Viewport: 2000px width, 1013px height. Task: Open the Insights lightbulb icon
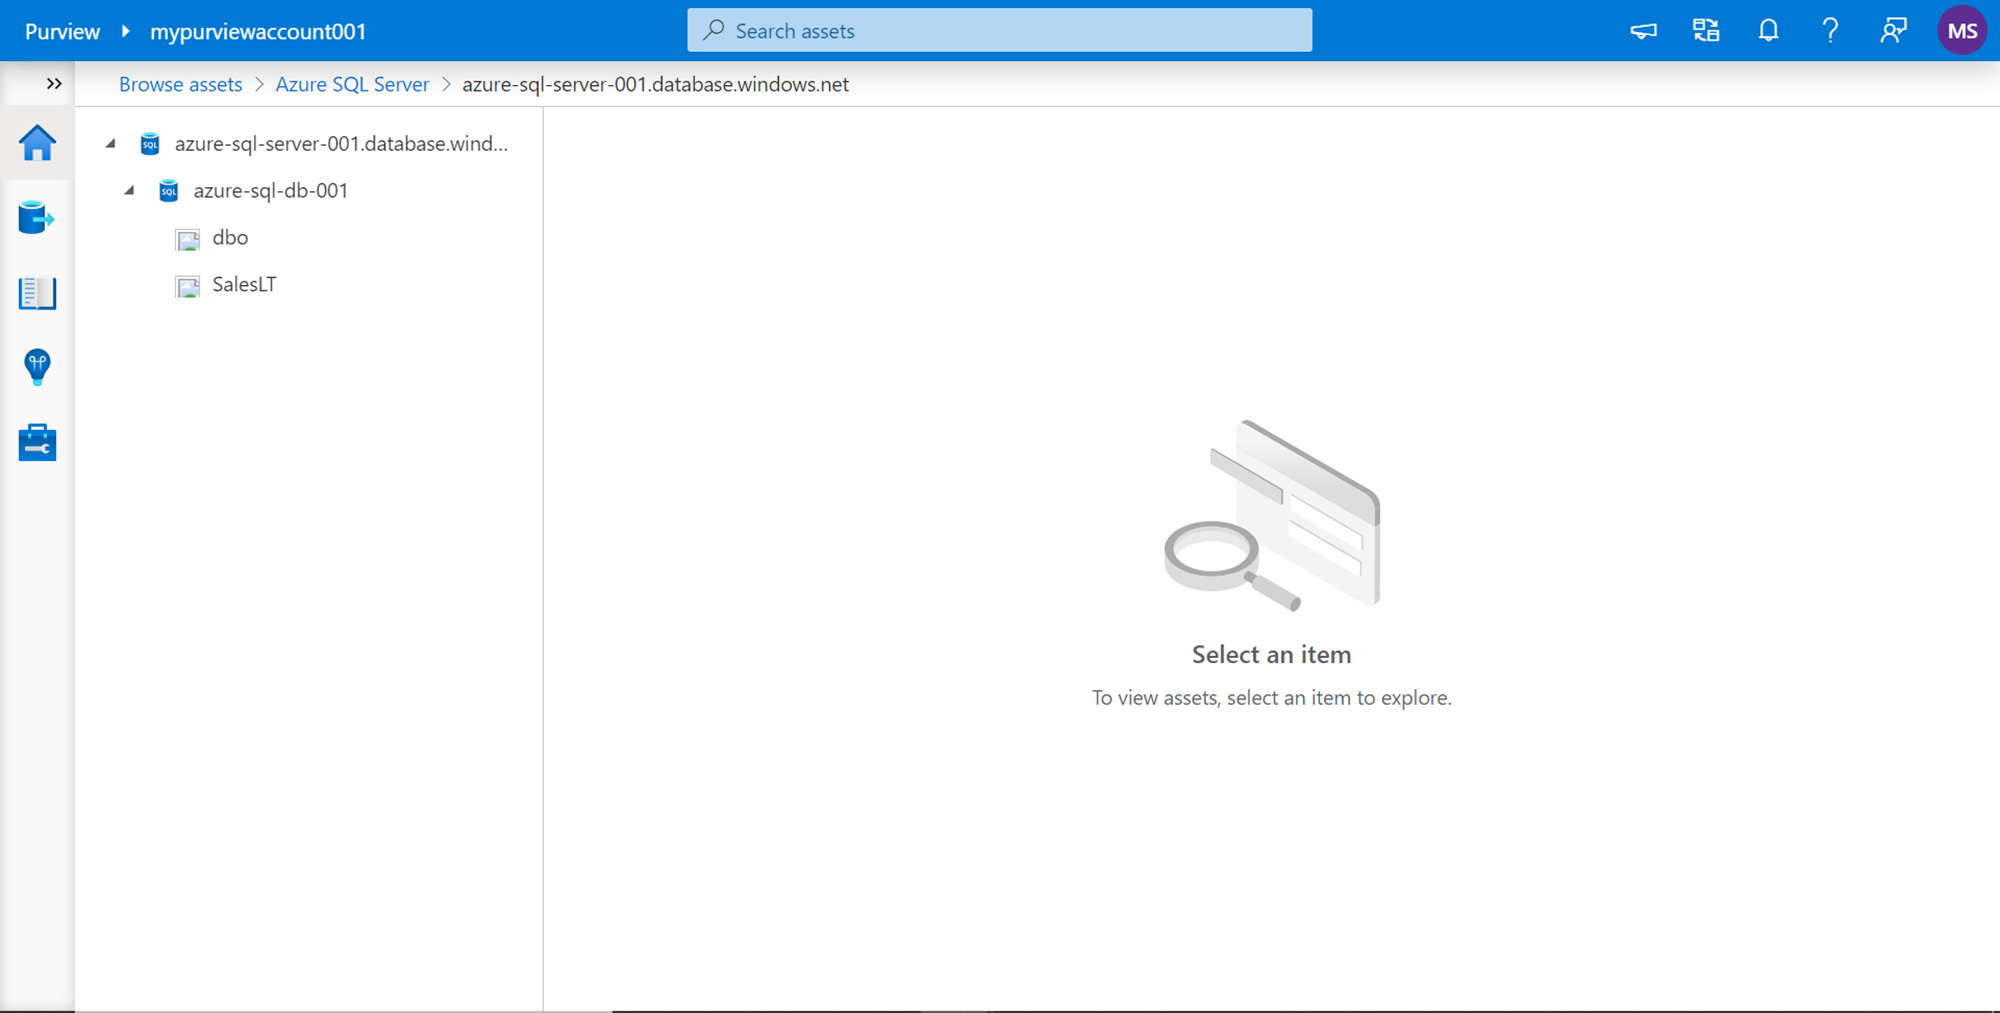tap(37, 367)
